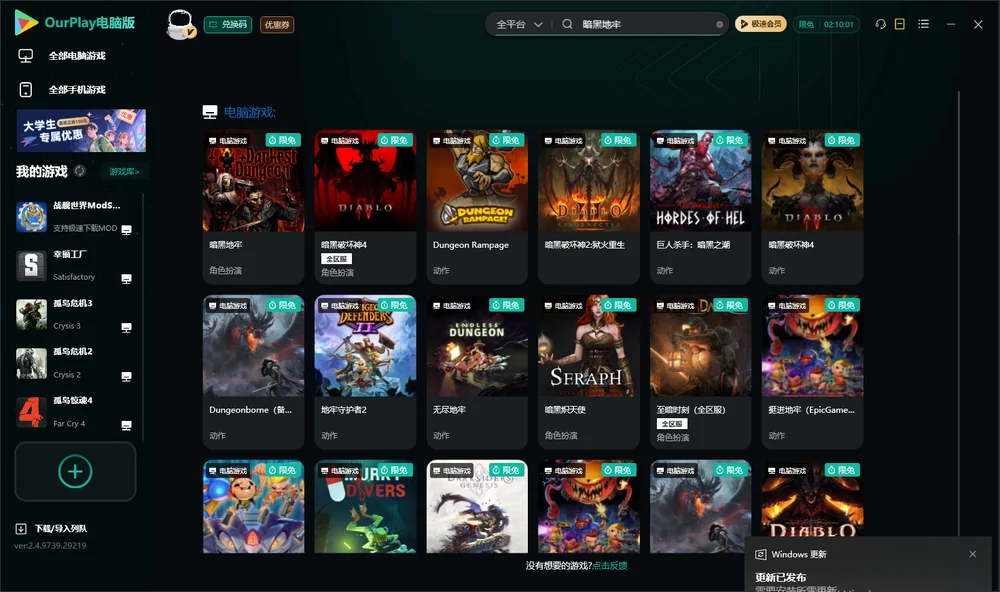Screen dimensions: 1000x592
Task: Add a game with the plus button
Action: 75,471
